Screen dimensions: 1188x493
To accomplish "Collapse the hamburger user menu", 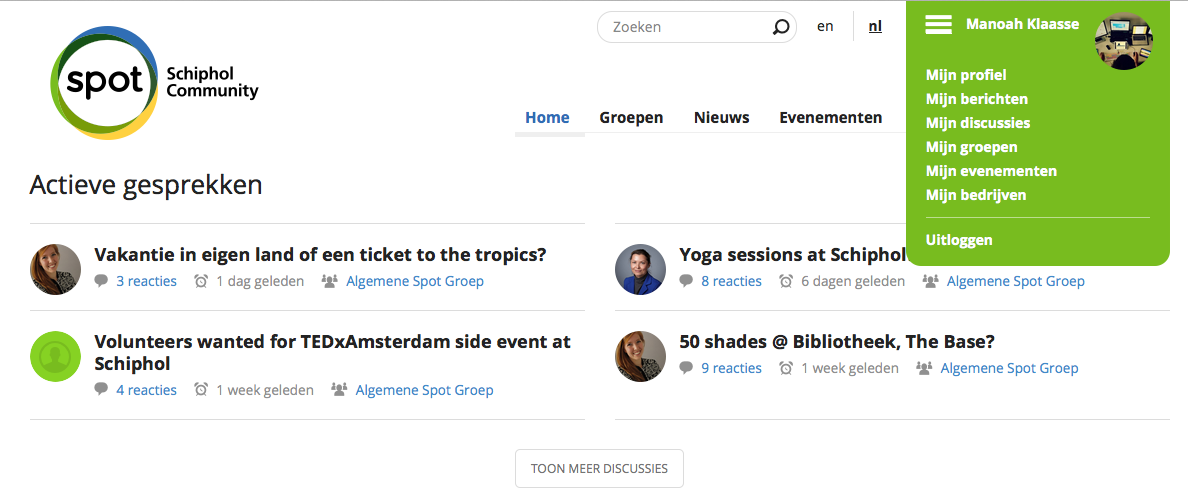I will [938, 25].
